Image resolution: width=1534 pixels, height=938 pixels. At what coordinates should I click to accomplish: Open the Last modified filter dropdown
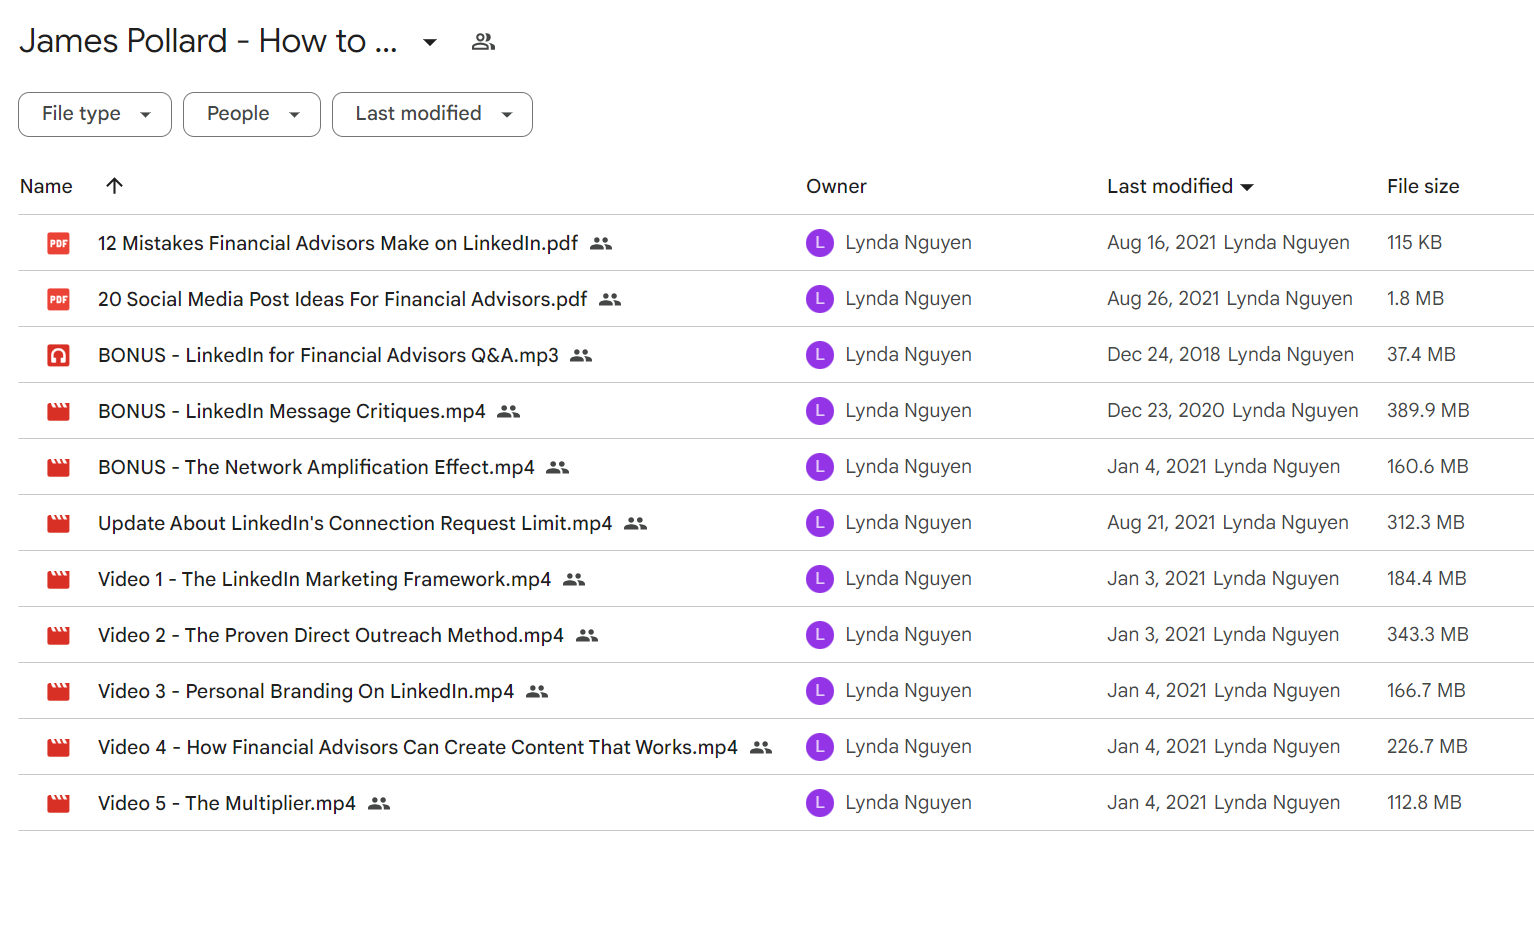[x=432, y=114]
